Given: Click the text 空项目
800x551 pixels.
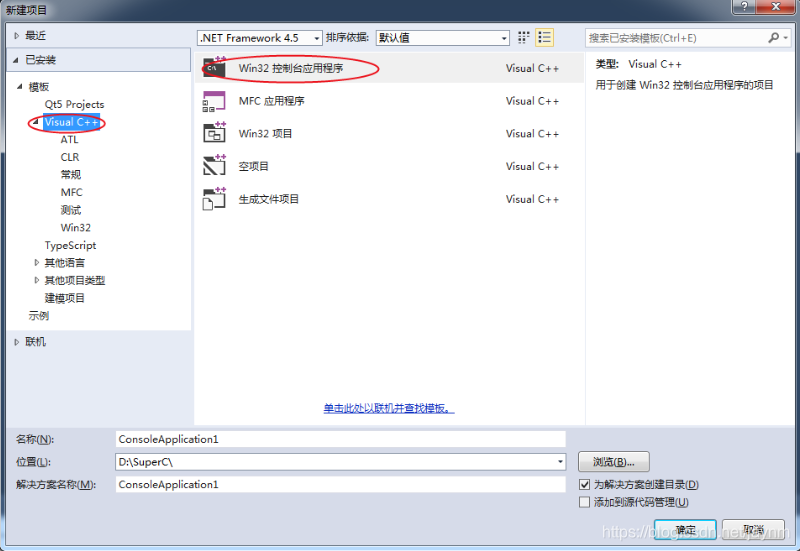Looking at the screenshot, I should tap(254, 166).
